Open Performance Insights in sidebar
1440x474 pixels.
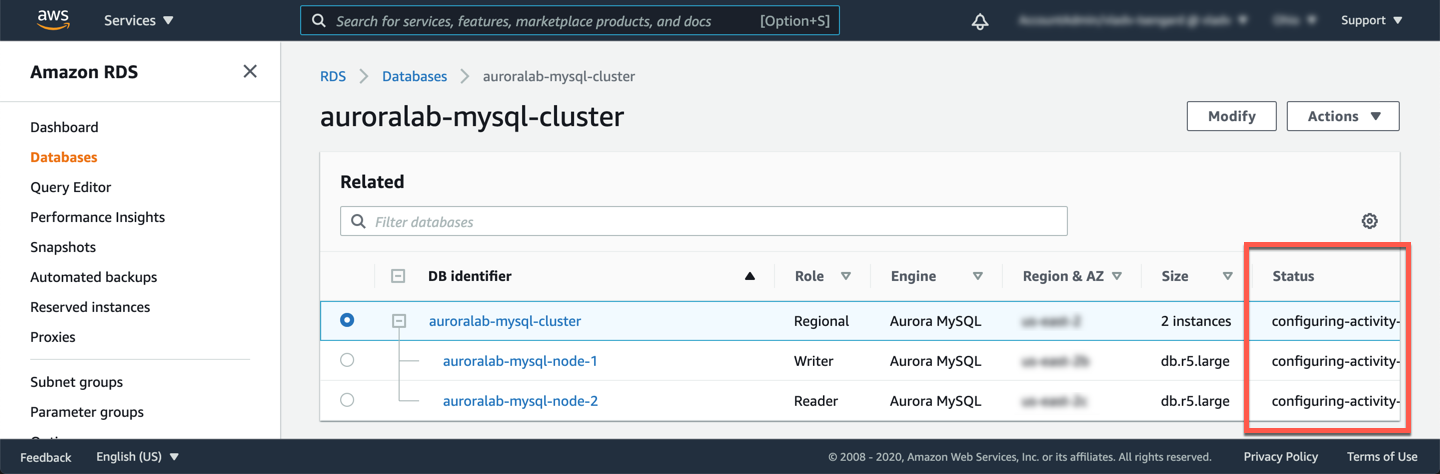tap(98, 217)
